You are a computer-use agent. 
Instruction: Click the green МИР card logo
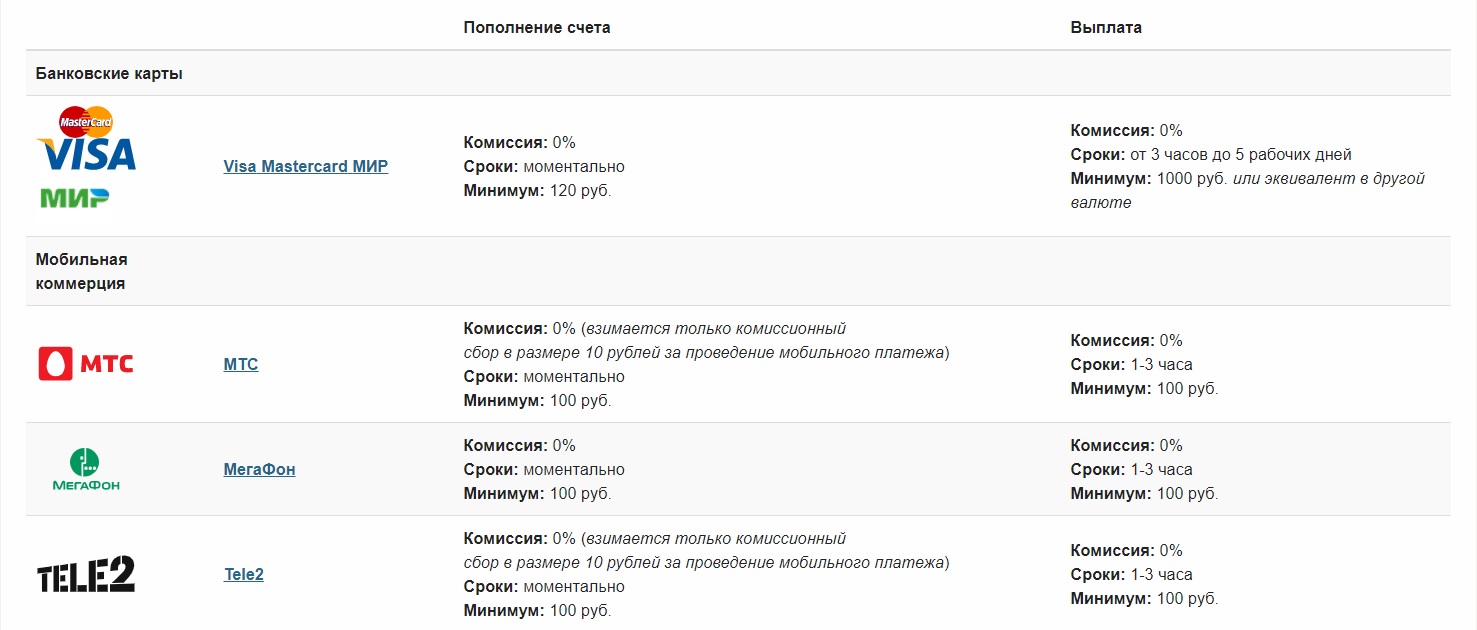click(x=75, y=197)
